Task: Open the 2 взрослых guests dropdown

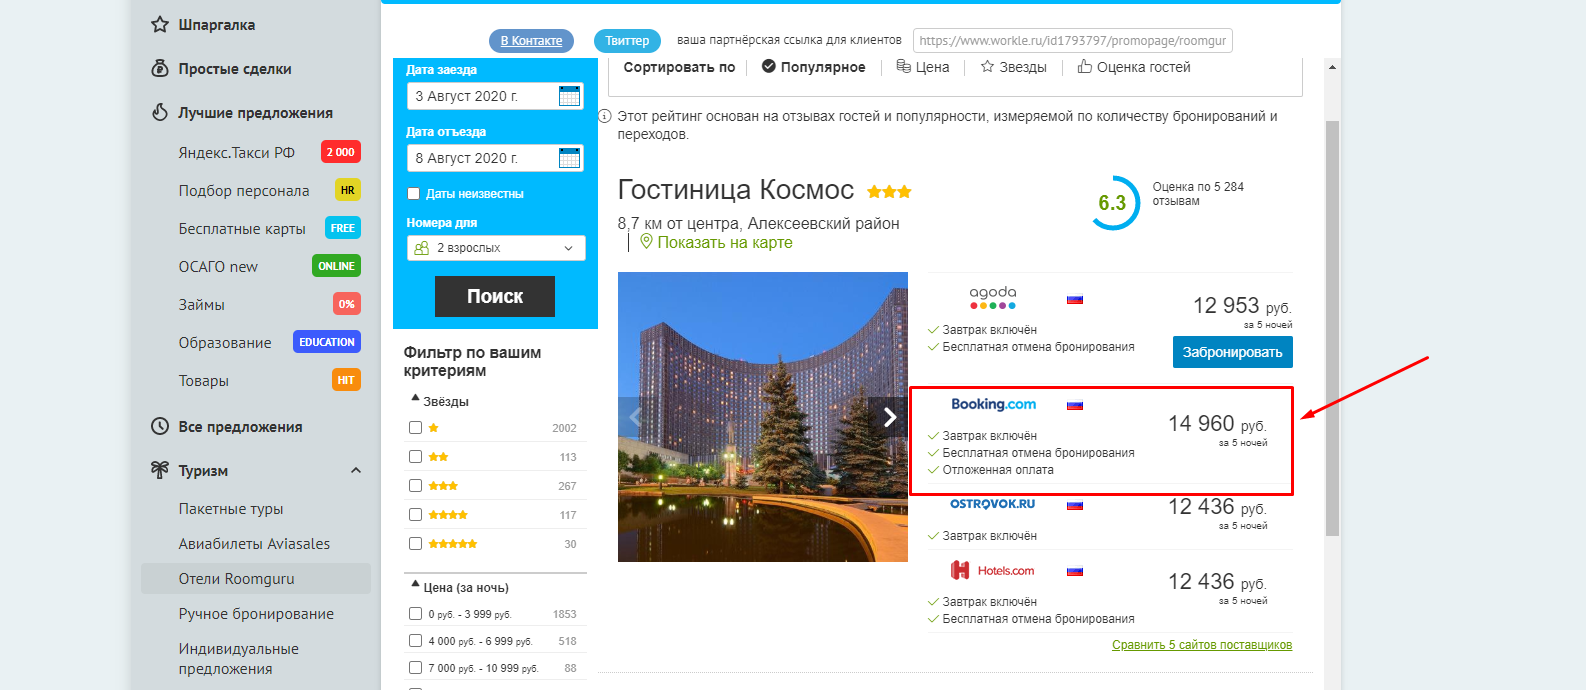Action: pyautogui.click(x=496, y=248)
